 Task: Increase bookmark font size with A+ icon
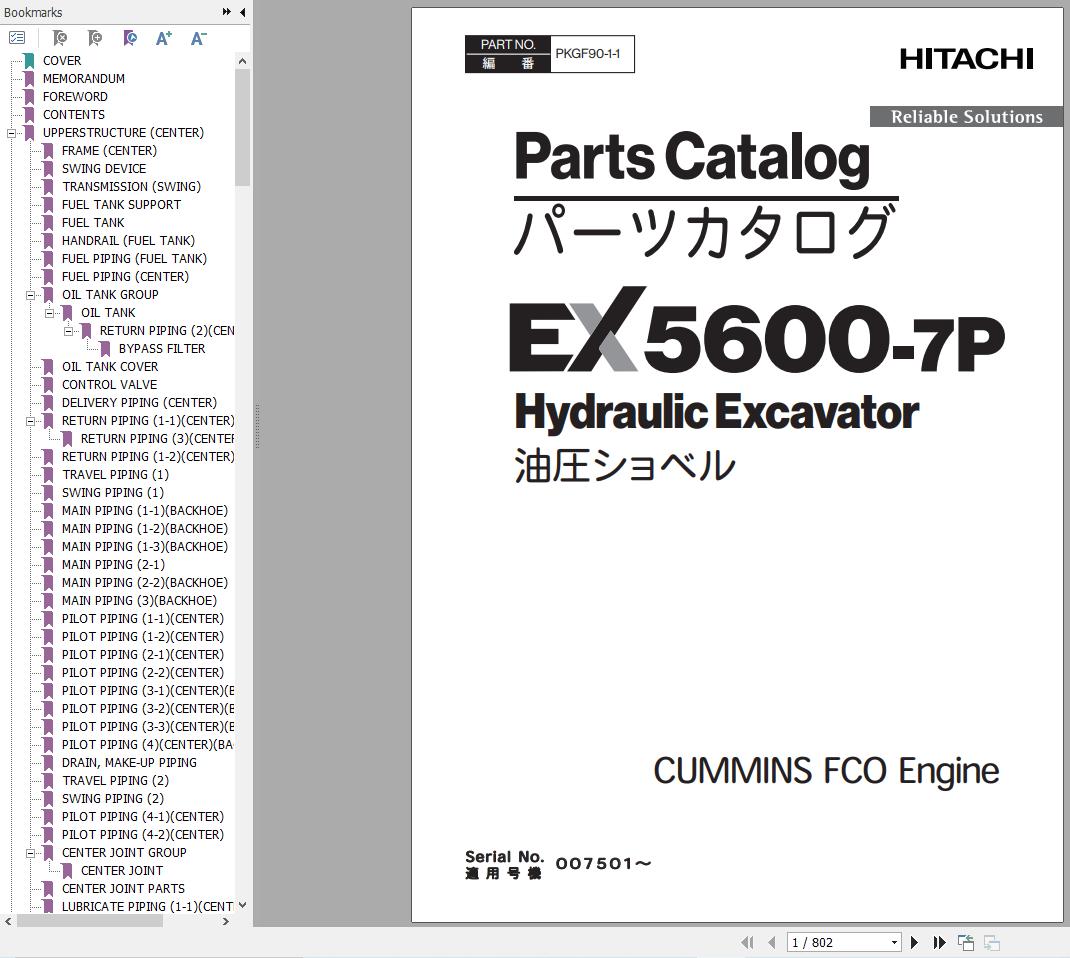coord(164,38)
